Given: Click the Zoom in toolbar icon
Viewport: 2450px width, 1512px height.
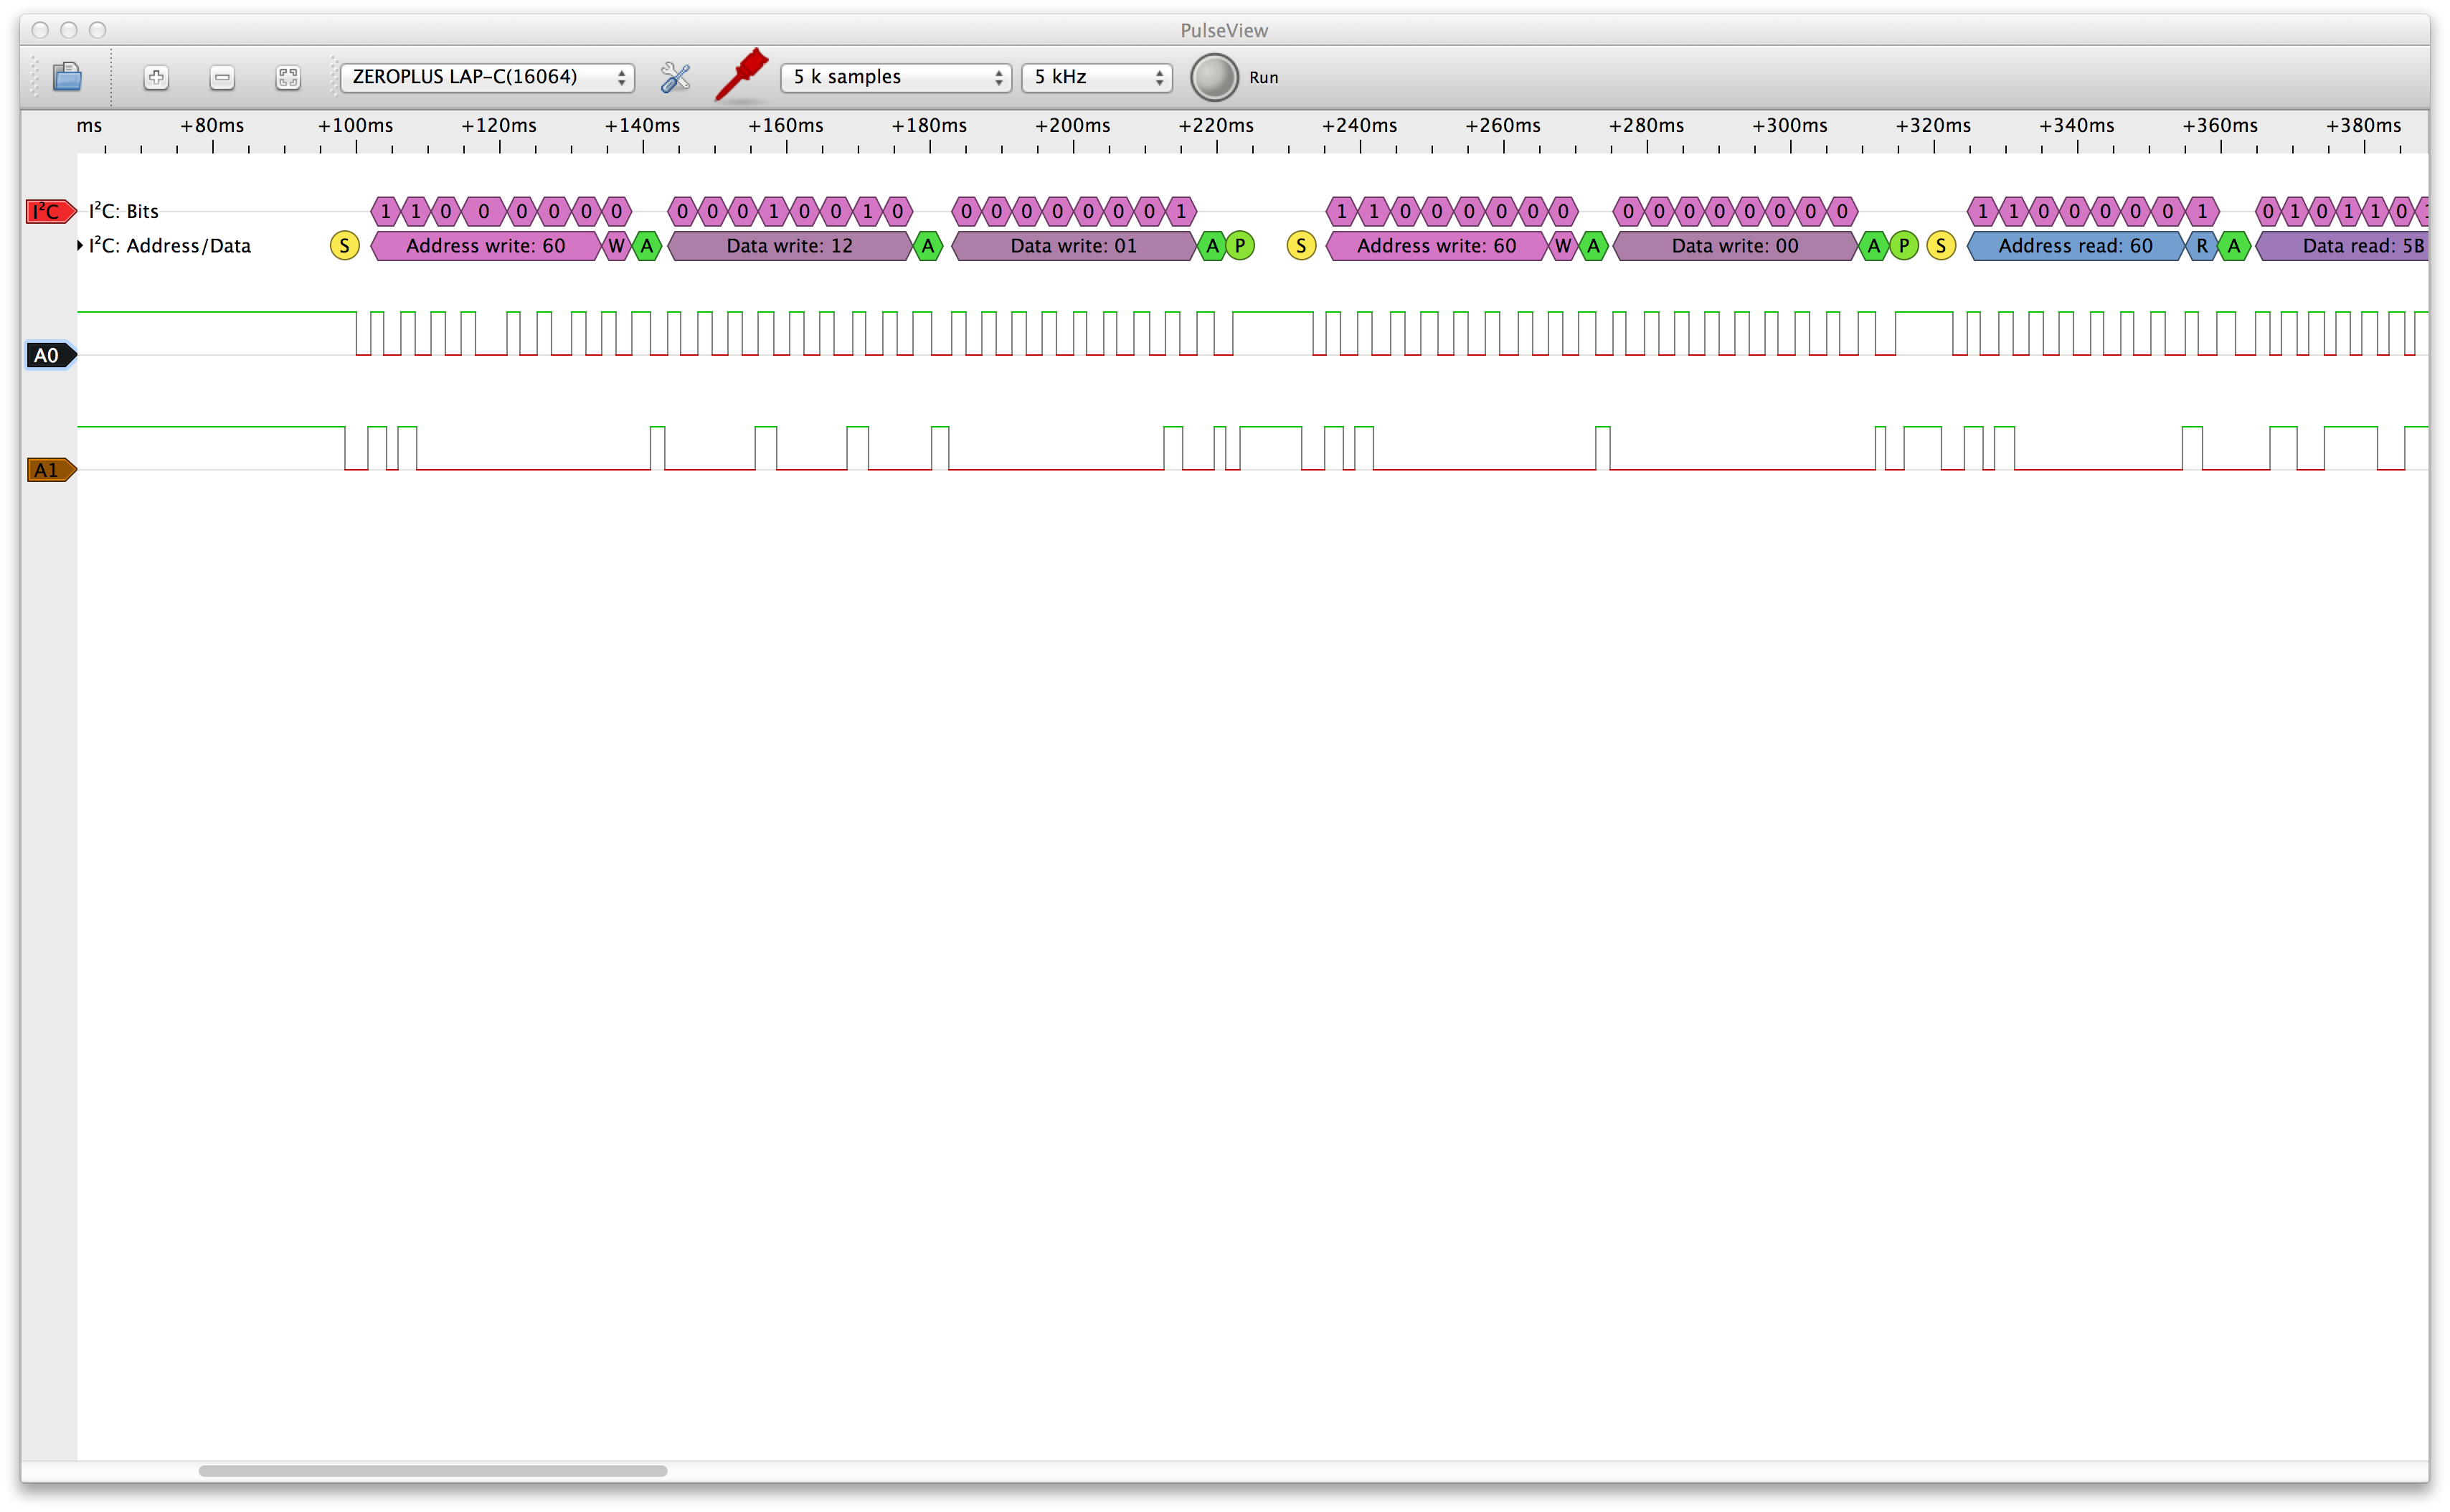Looking at the screenshot, I should (156, 77).
